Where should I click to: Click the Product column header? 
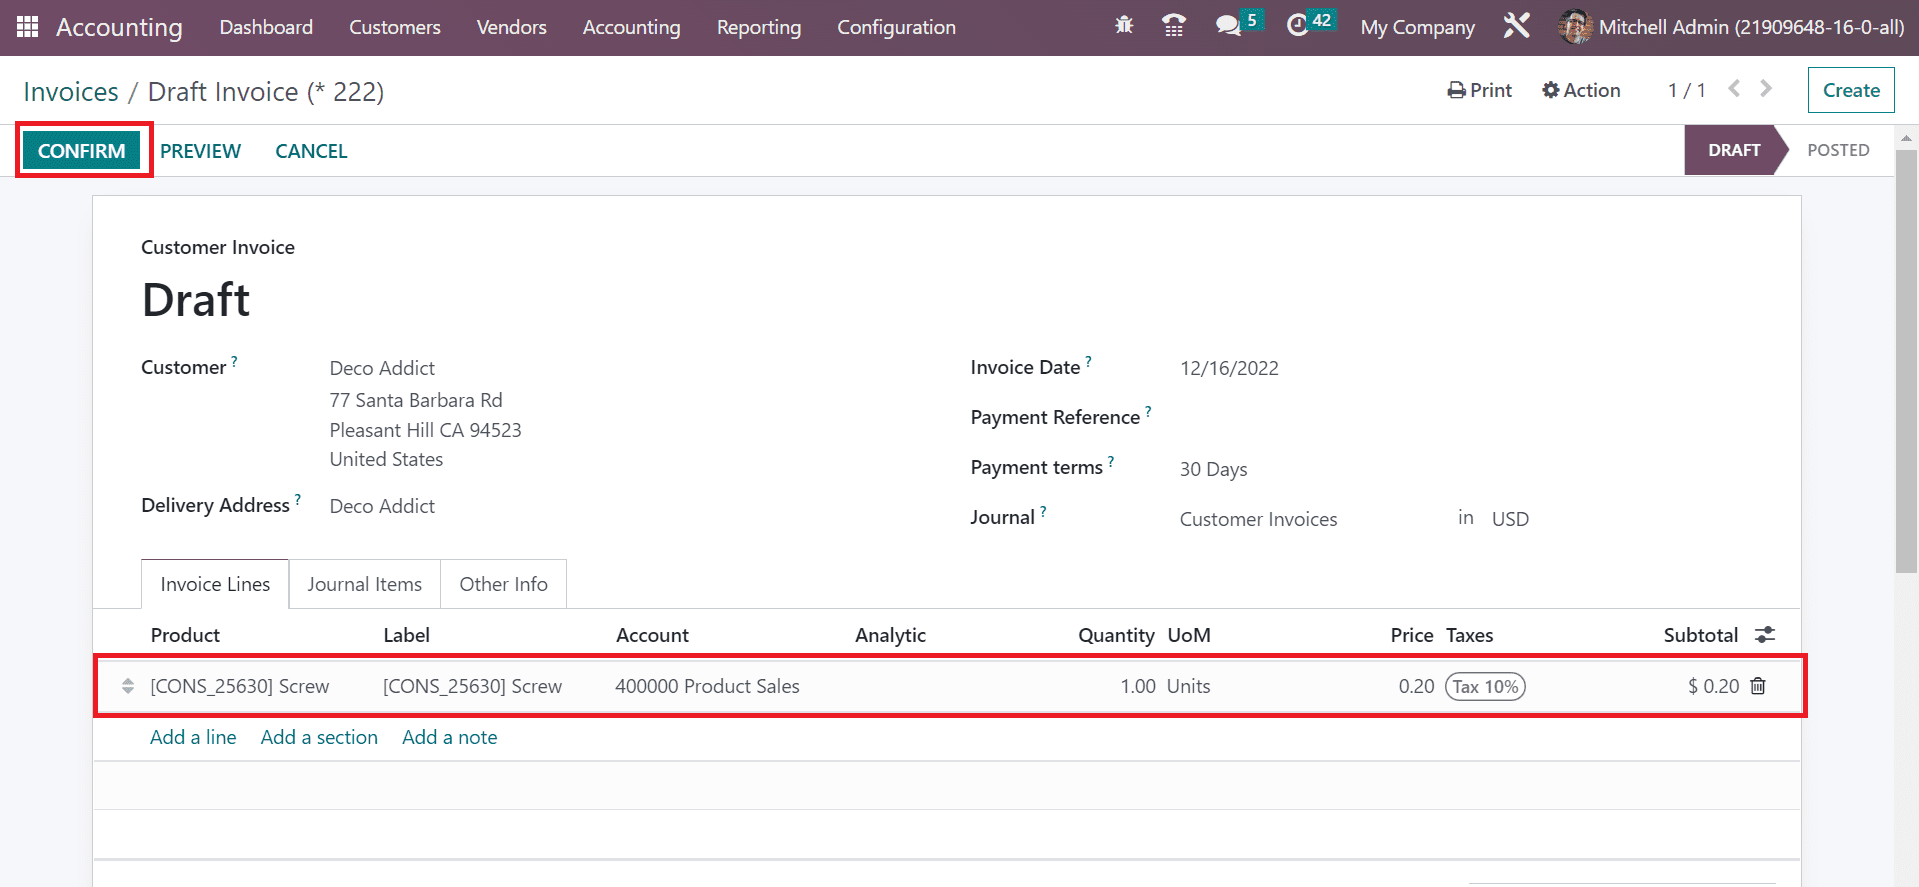185,635
